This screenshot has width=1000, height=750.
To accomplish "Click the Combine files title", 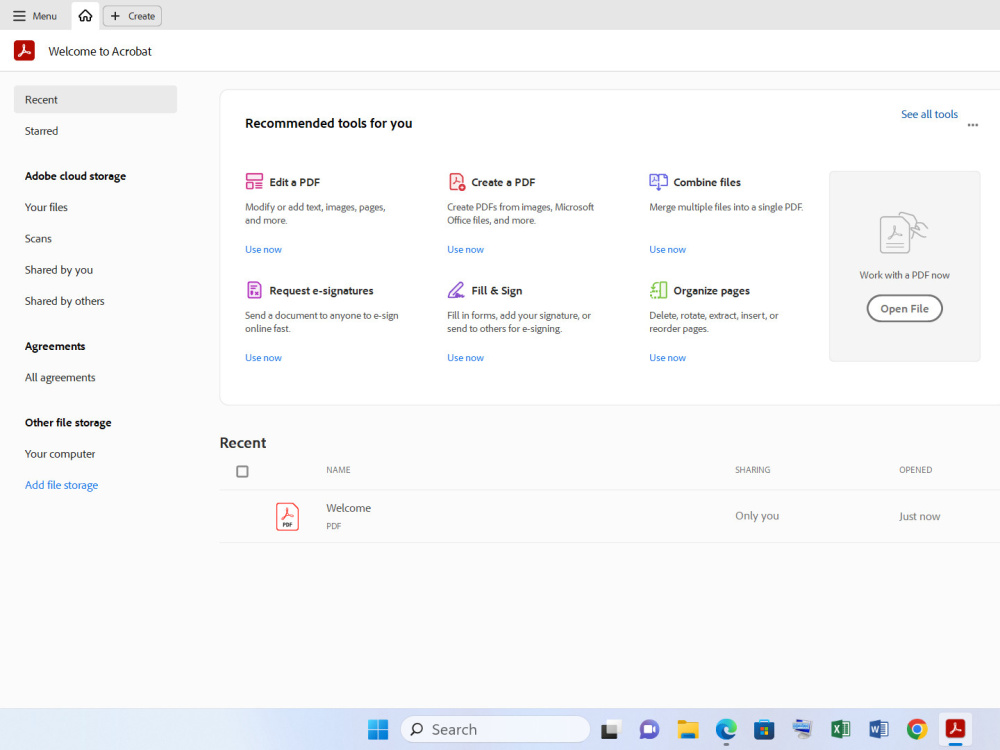I will pyautogui.click(x=707, y=182).
